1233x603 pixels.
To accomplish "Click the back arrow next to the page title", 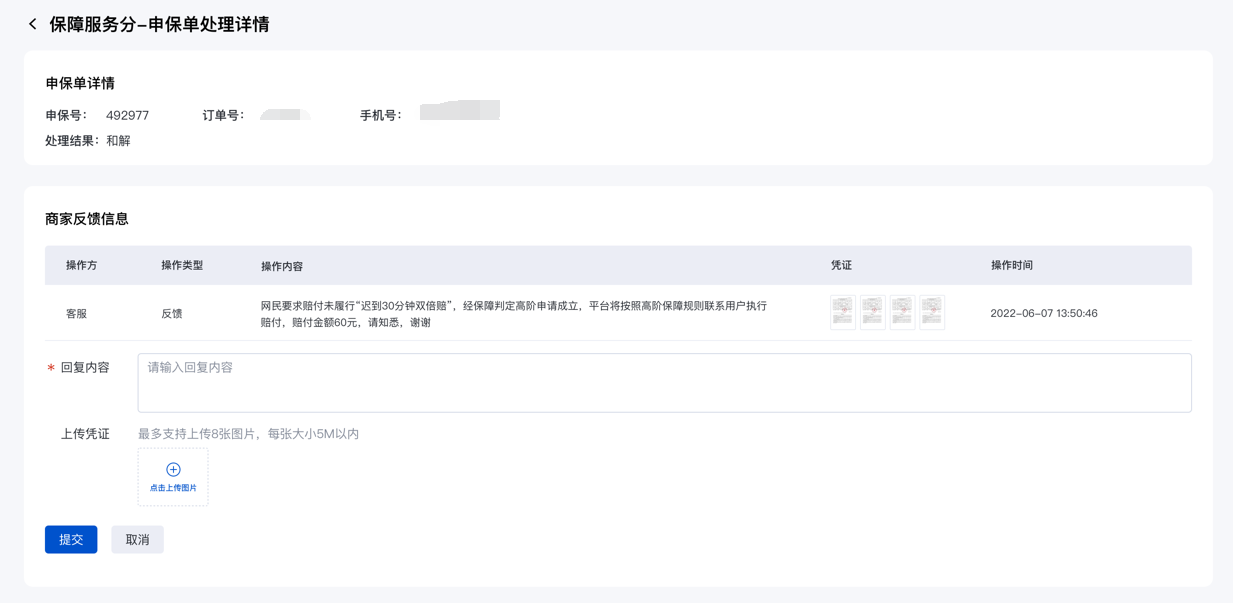I will coord(32,24).
